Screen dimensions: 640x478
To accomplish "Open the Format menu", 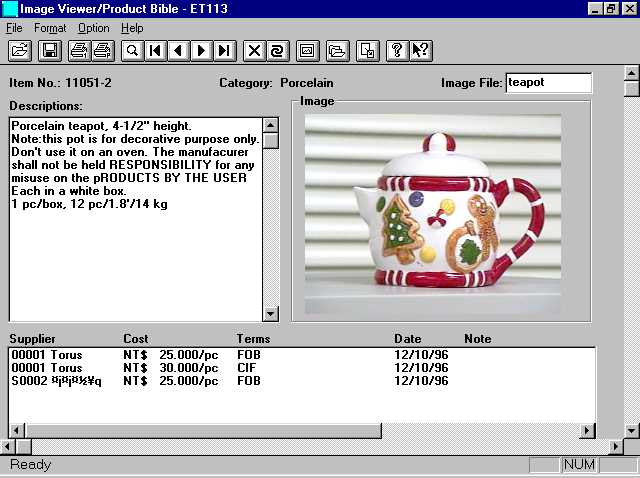I will pyautogui.click(x=50, y=28).
